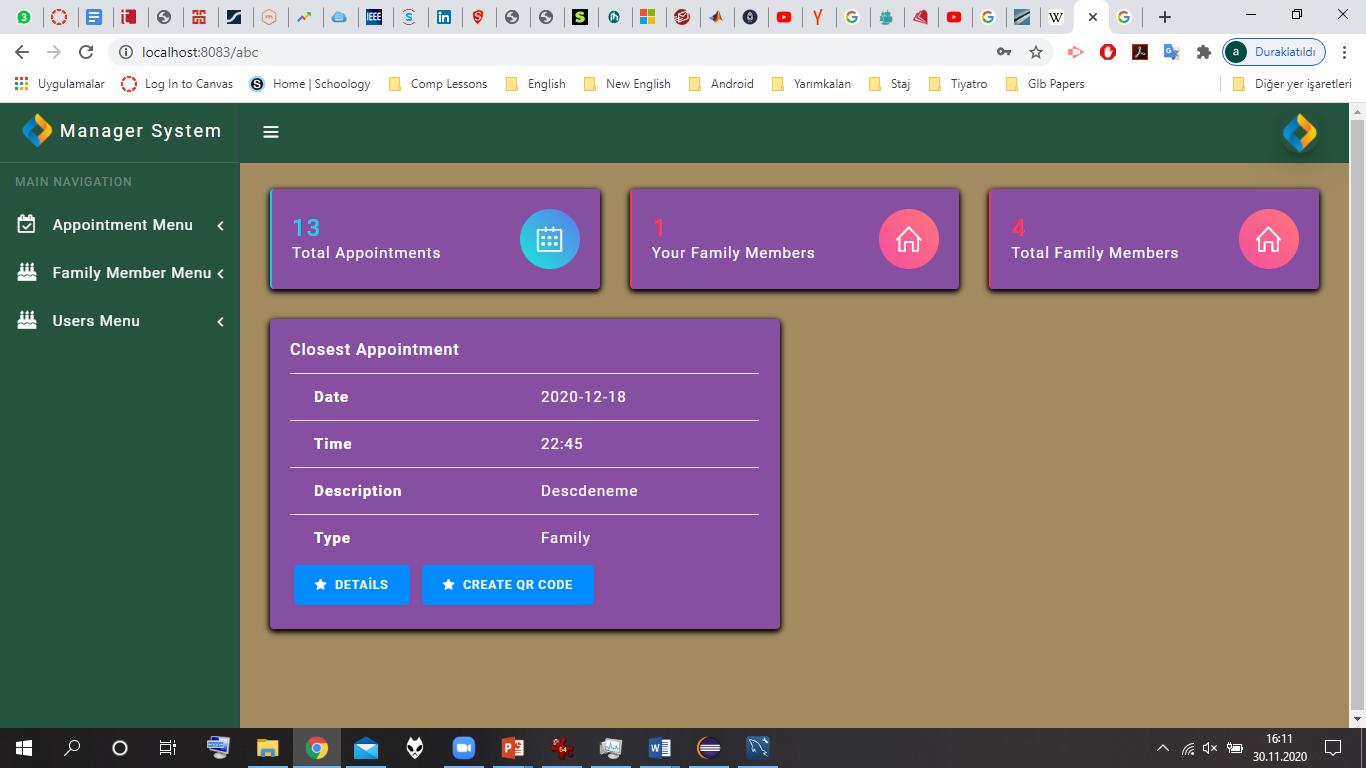Image resolution: width=1366 pixels, height=768 pixels.
Task: Open the Appointment Menu sidebar item
Action: [120, 225]
